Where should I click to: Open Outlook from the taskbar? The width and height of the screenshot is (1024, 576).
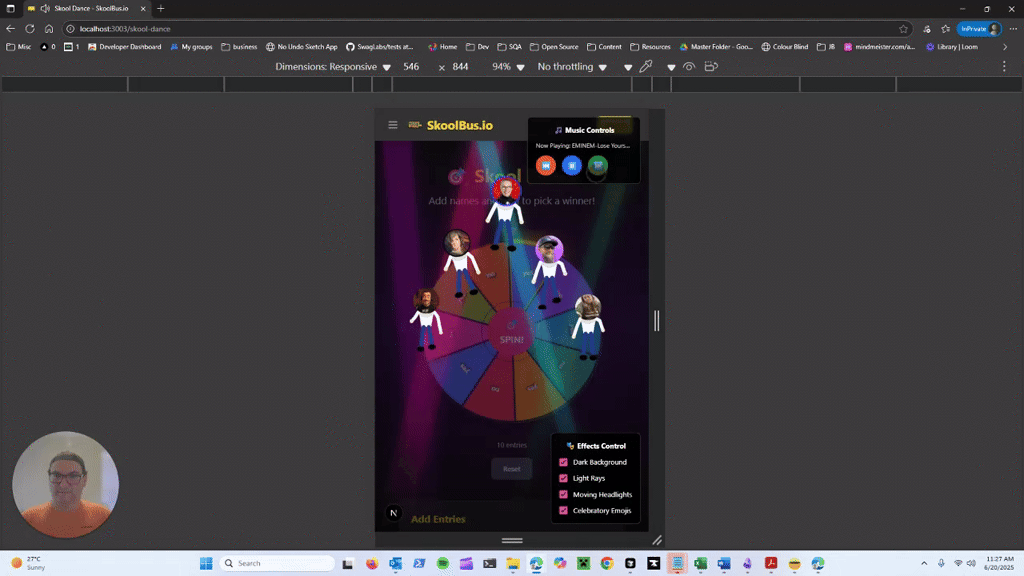tap(396, 563)
